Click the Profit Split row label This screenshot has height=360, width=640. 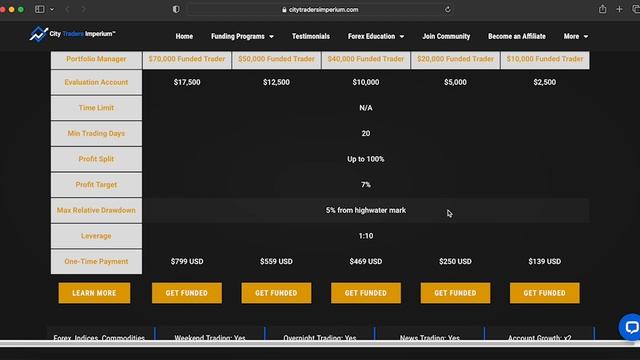96,159
